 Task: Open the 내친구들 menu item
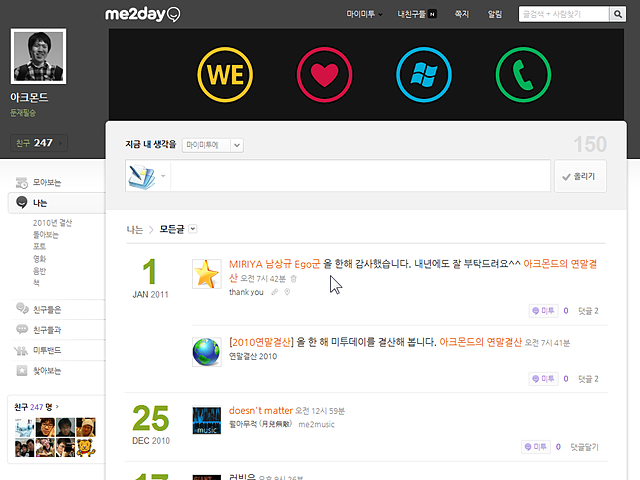tap(417, 15)
